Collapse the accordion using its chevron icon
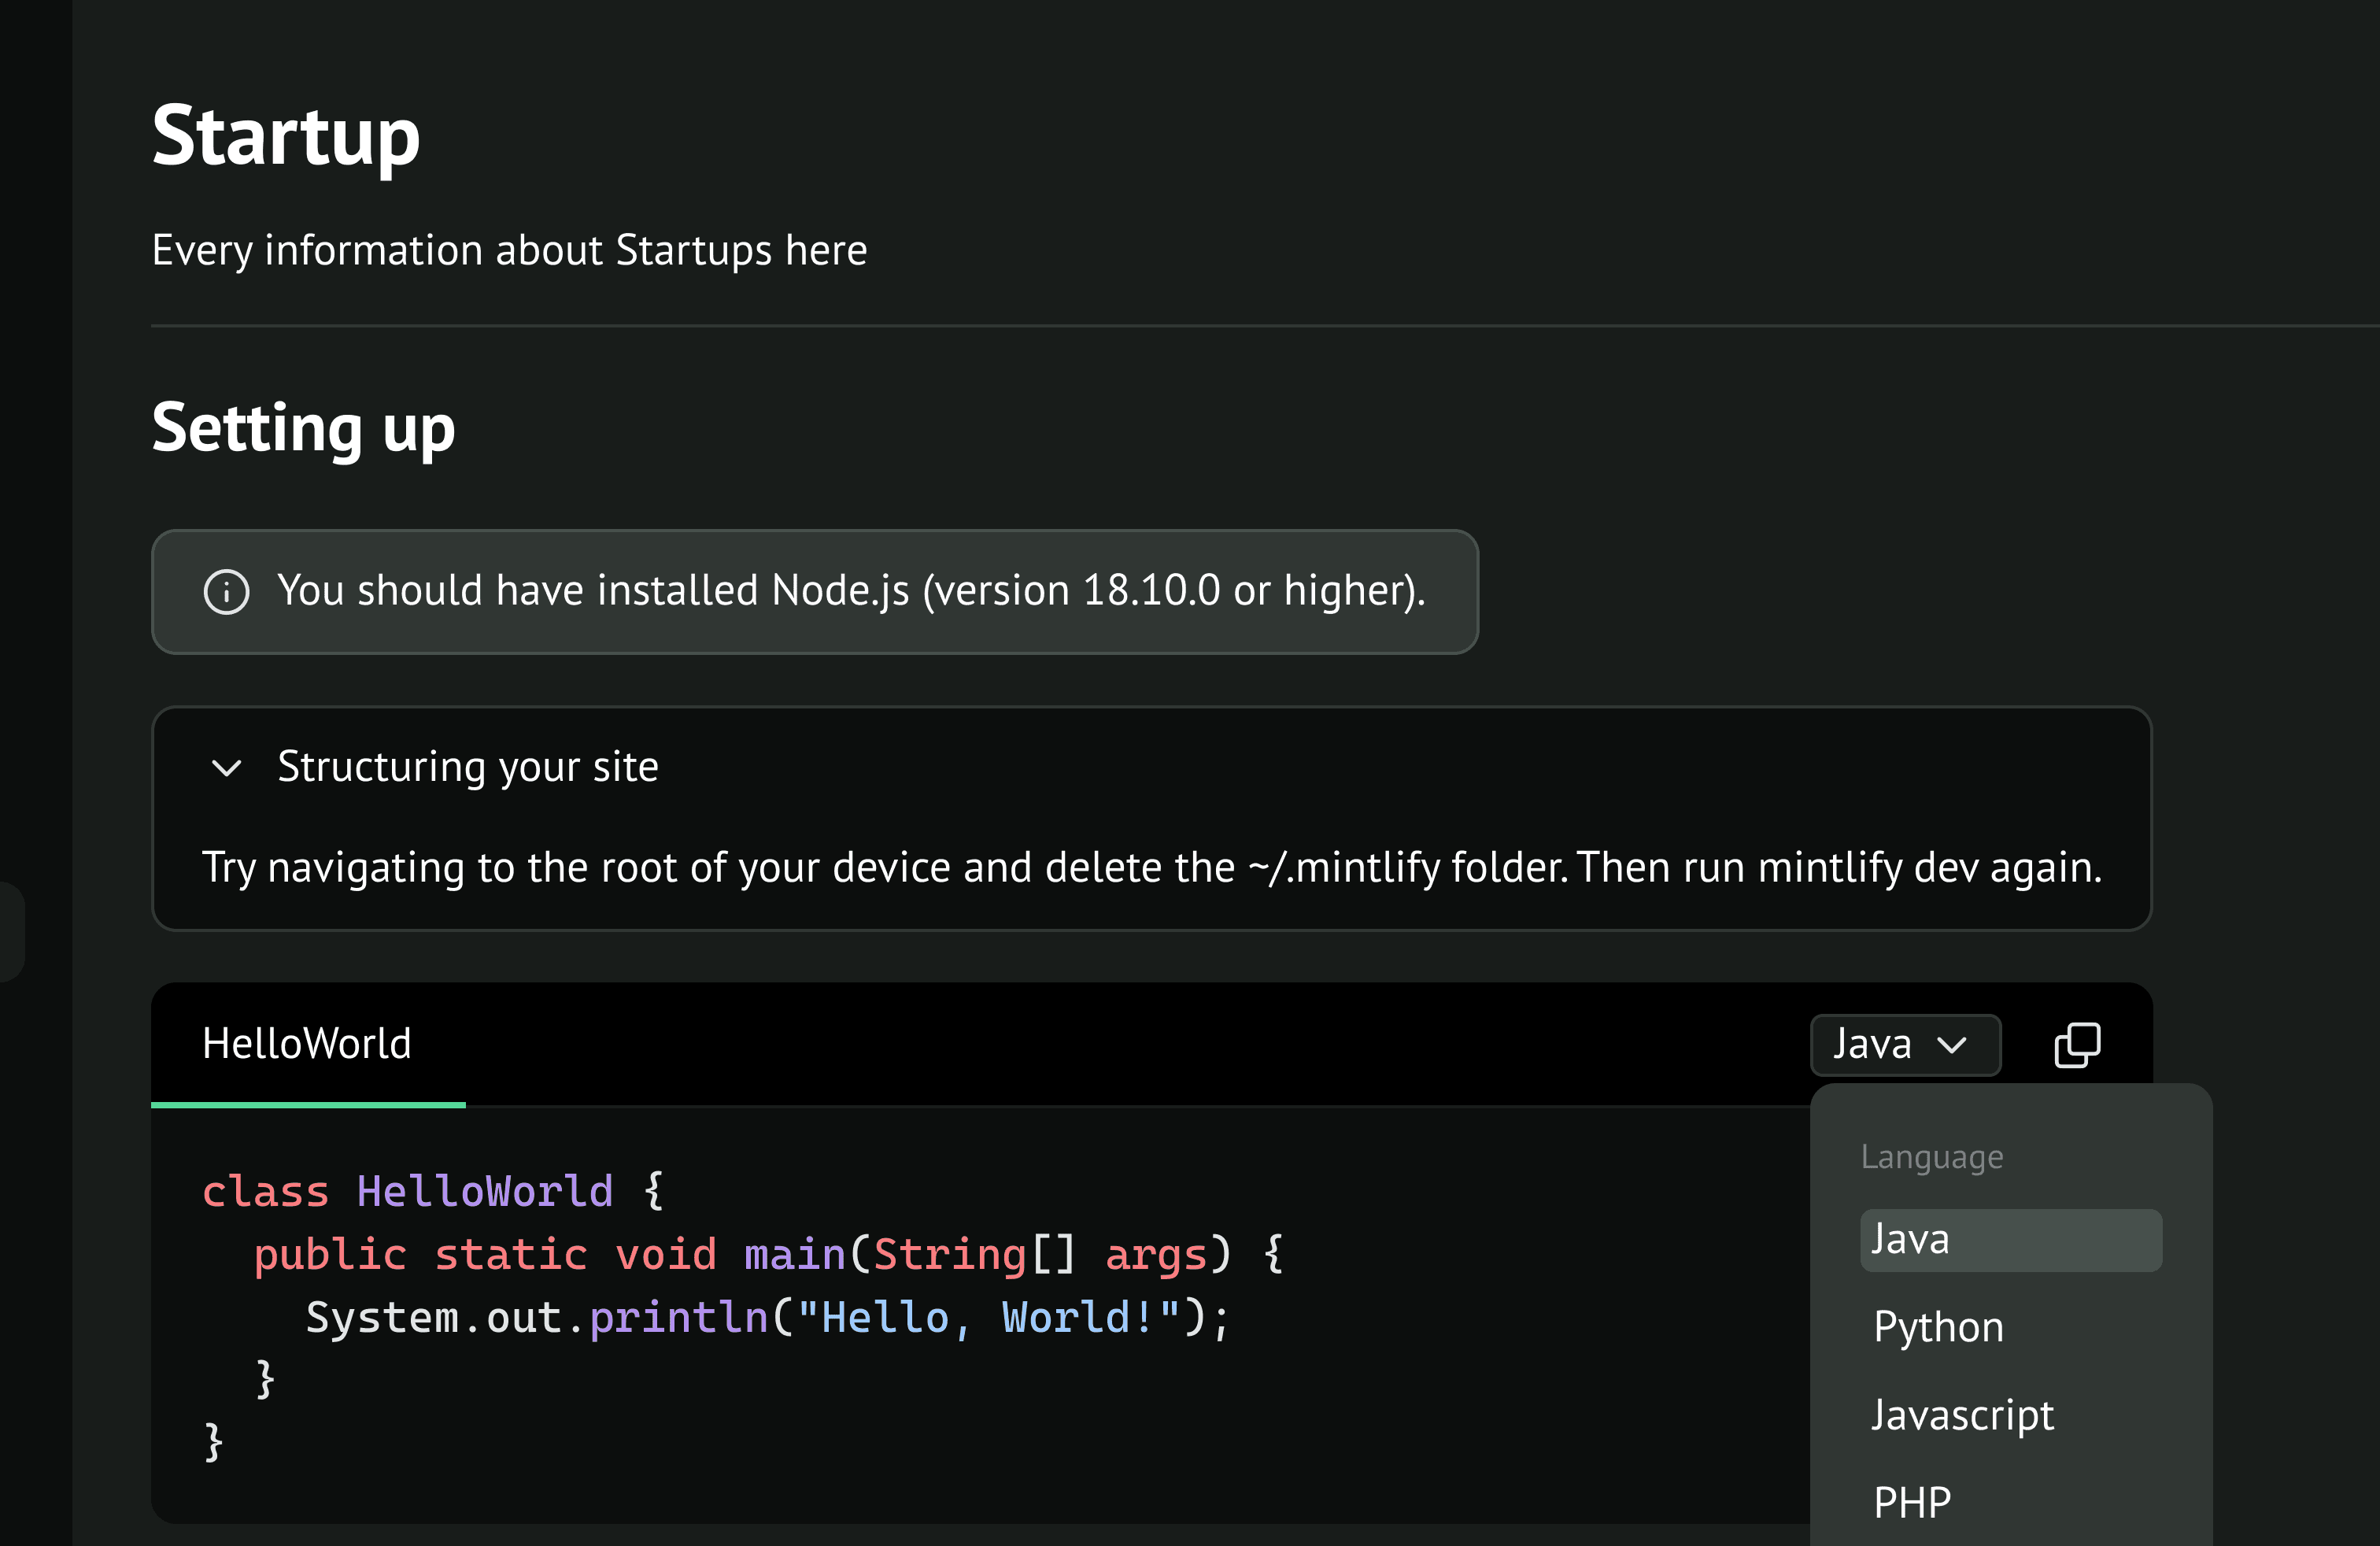The image size is (2380, 1546). (x=227, y=768)
